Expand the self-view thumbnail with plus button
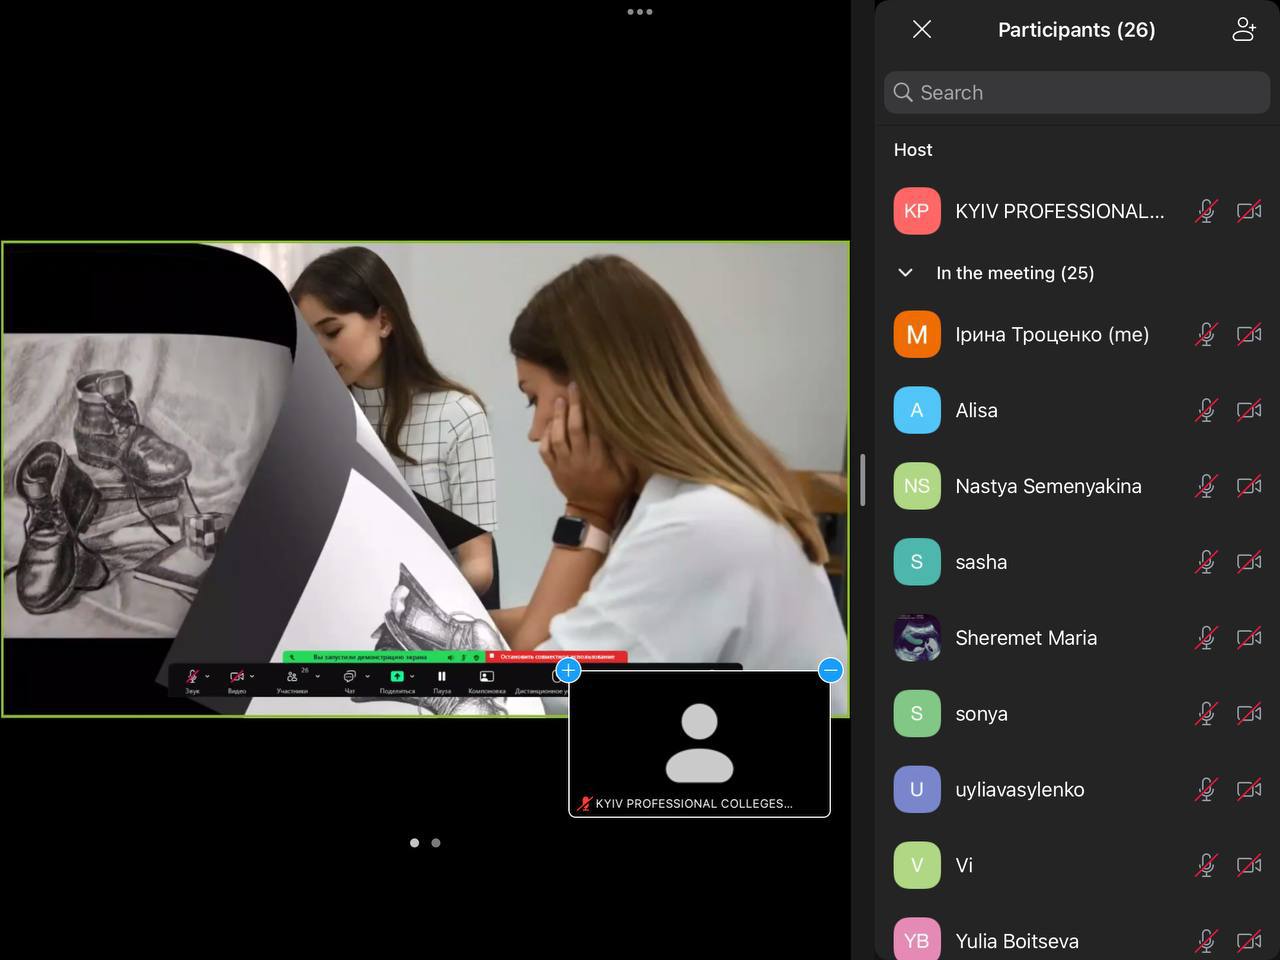The width and height of the screenshot is (1280, 960). 568,670
